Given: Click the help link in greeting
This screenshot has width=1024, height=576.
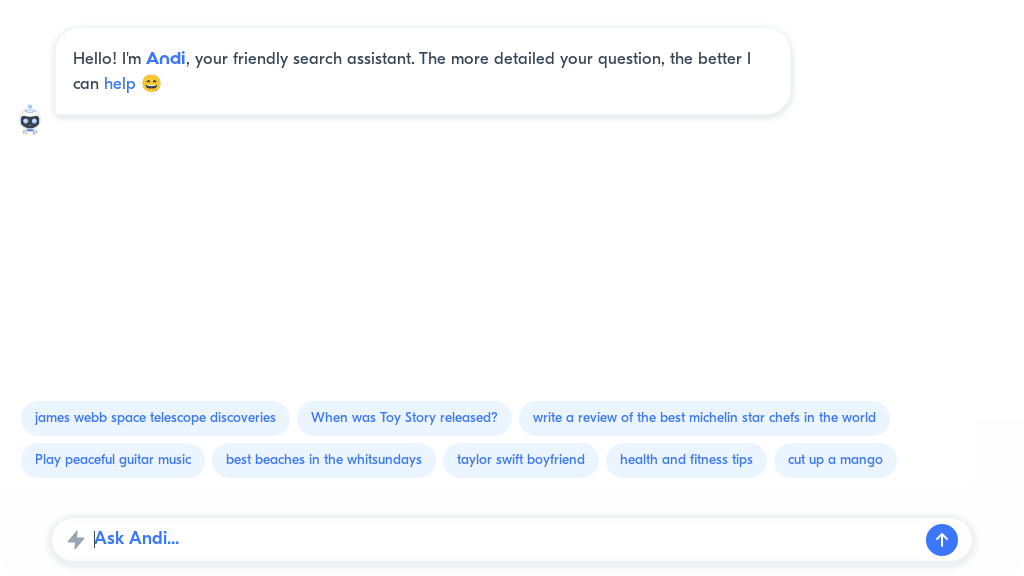Looking at the screenshot, I should tap(119, 84).
